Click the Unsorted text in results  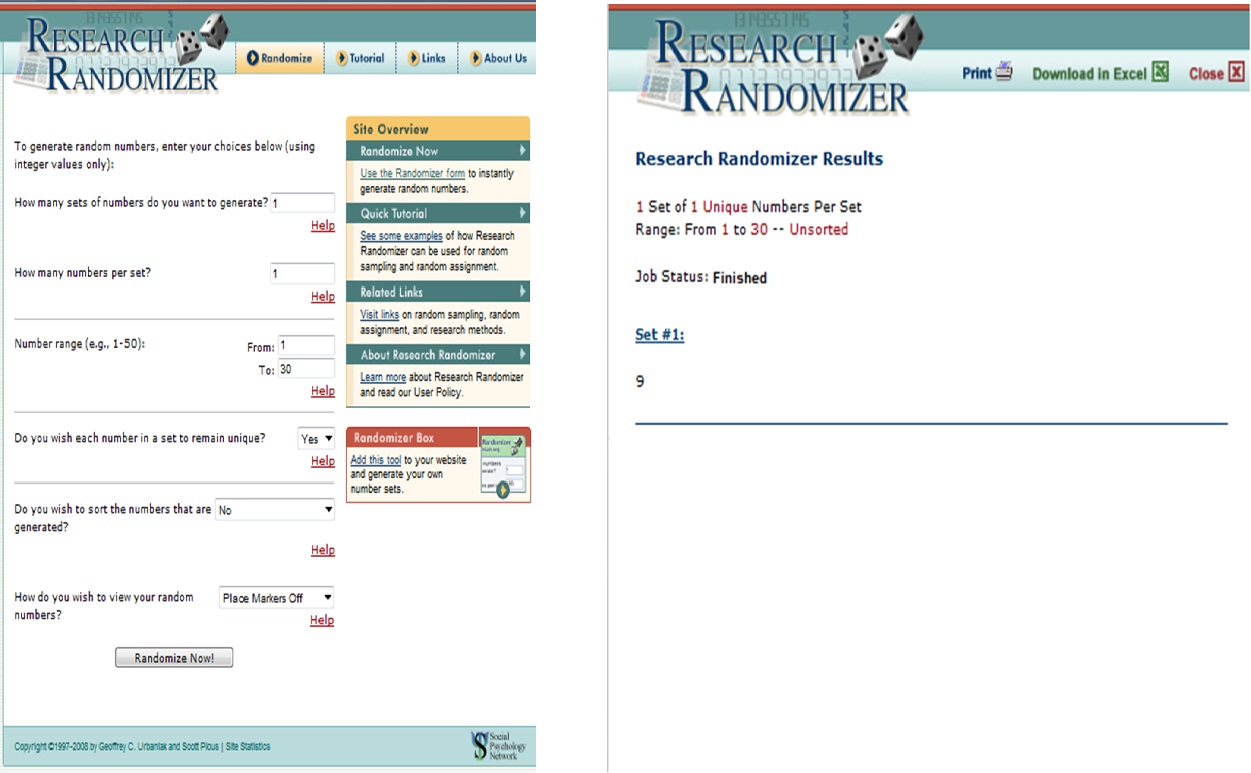point(819,230)
